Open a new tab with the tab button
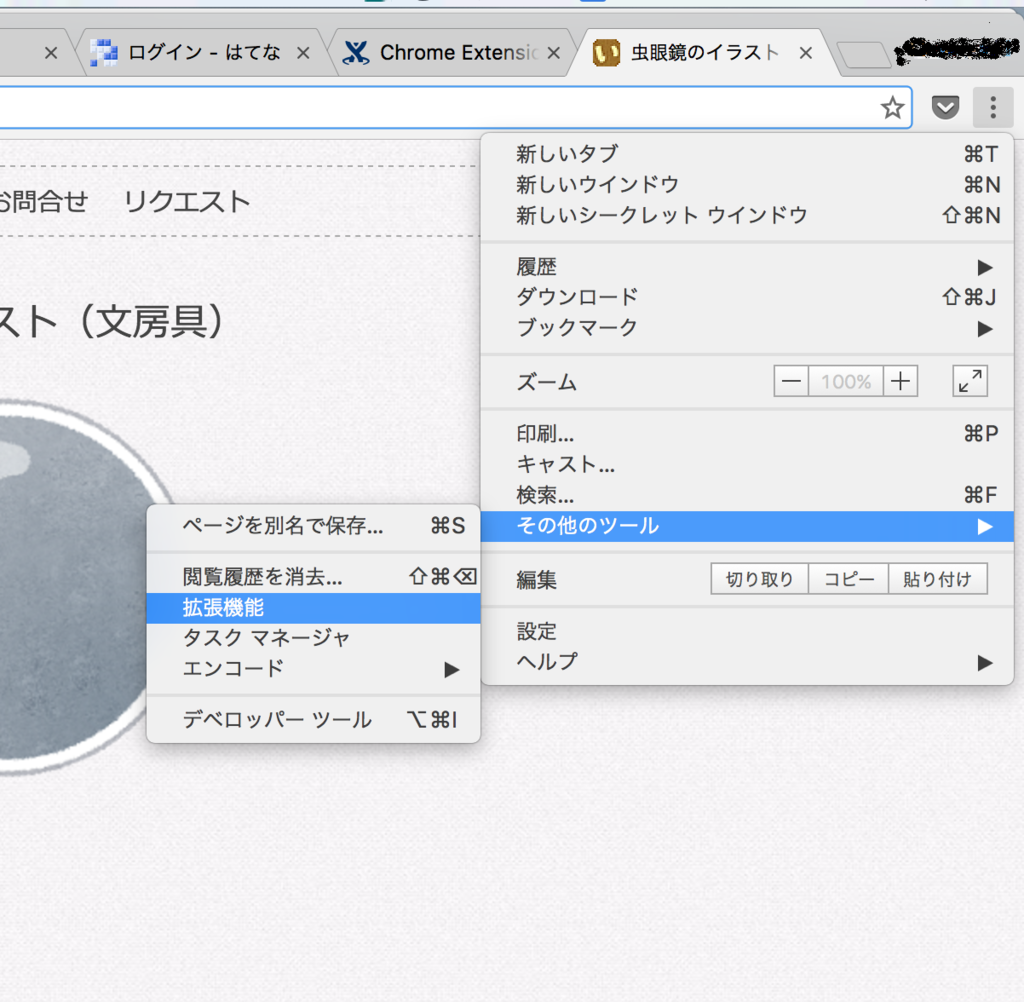This screenshot has width=1024, height=1002. (864, 55)
